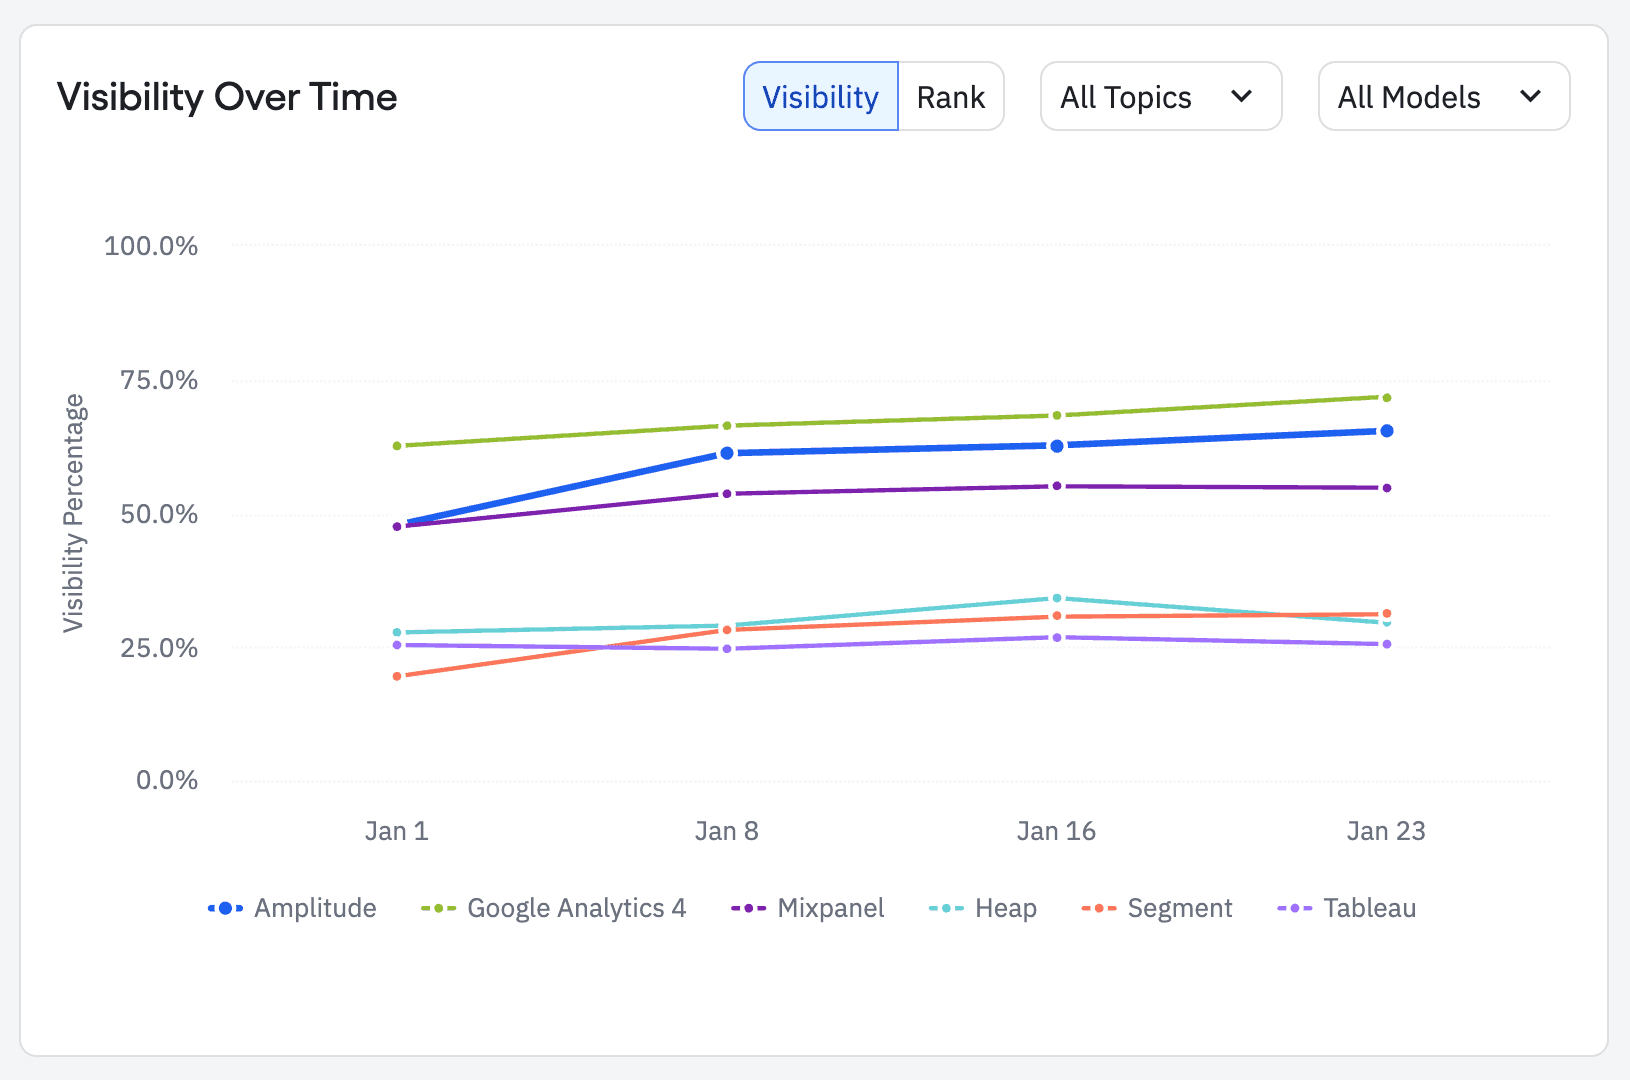Click the Jan 16 axis label

click(1056, 830)
